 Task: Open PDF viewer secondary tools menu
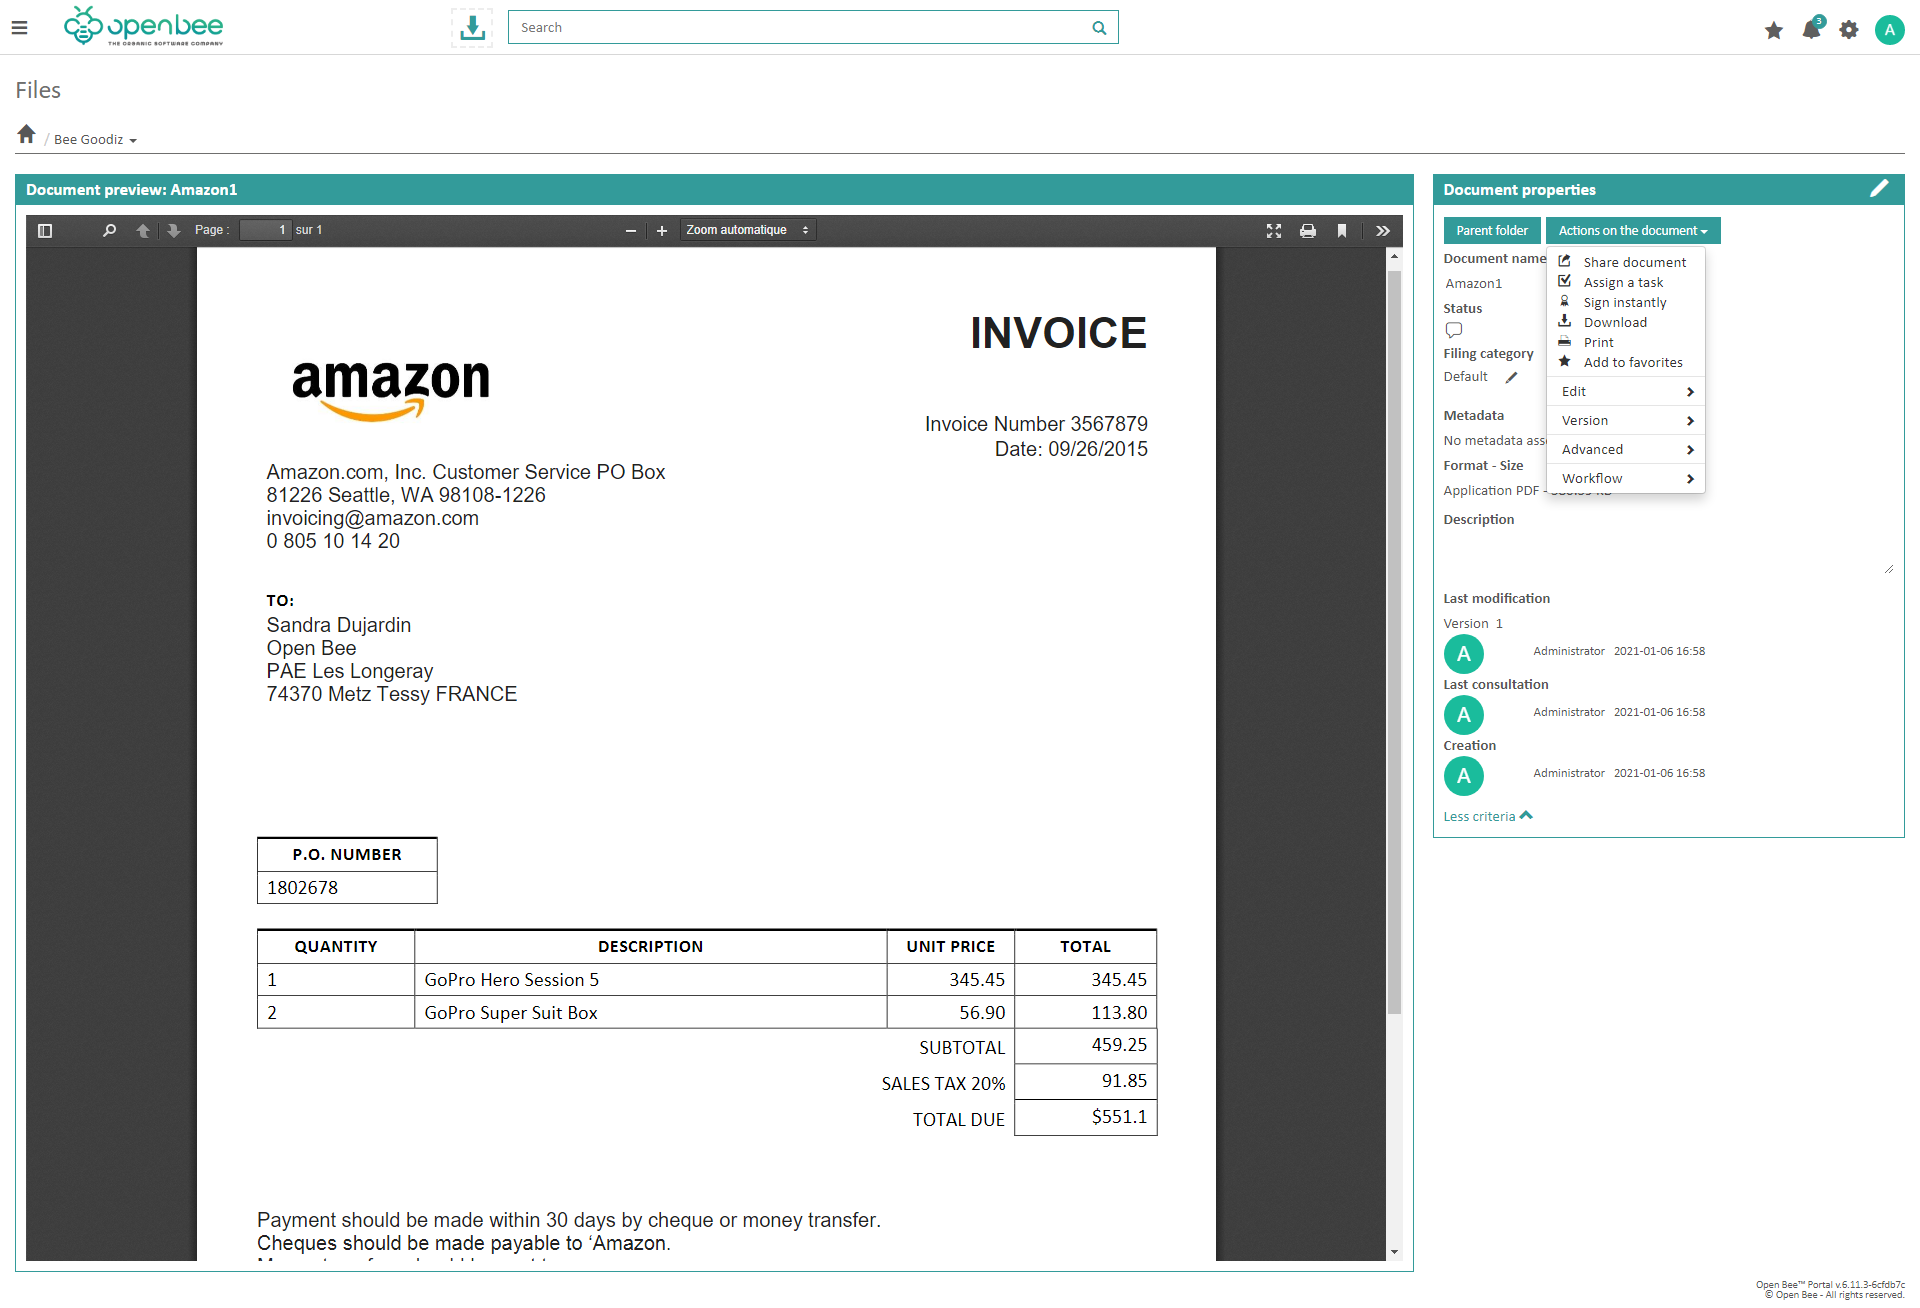click(x=1383, y=231)
